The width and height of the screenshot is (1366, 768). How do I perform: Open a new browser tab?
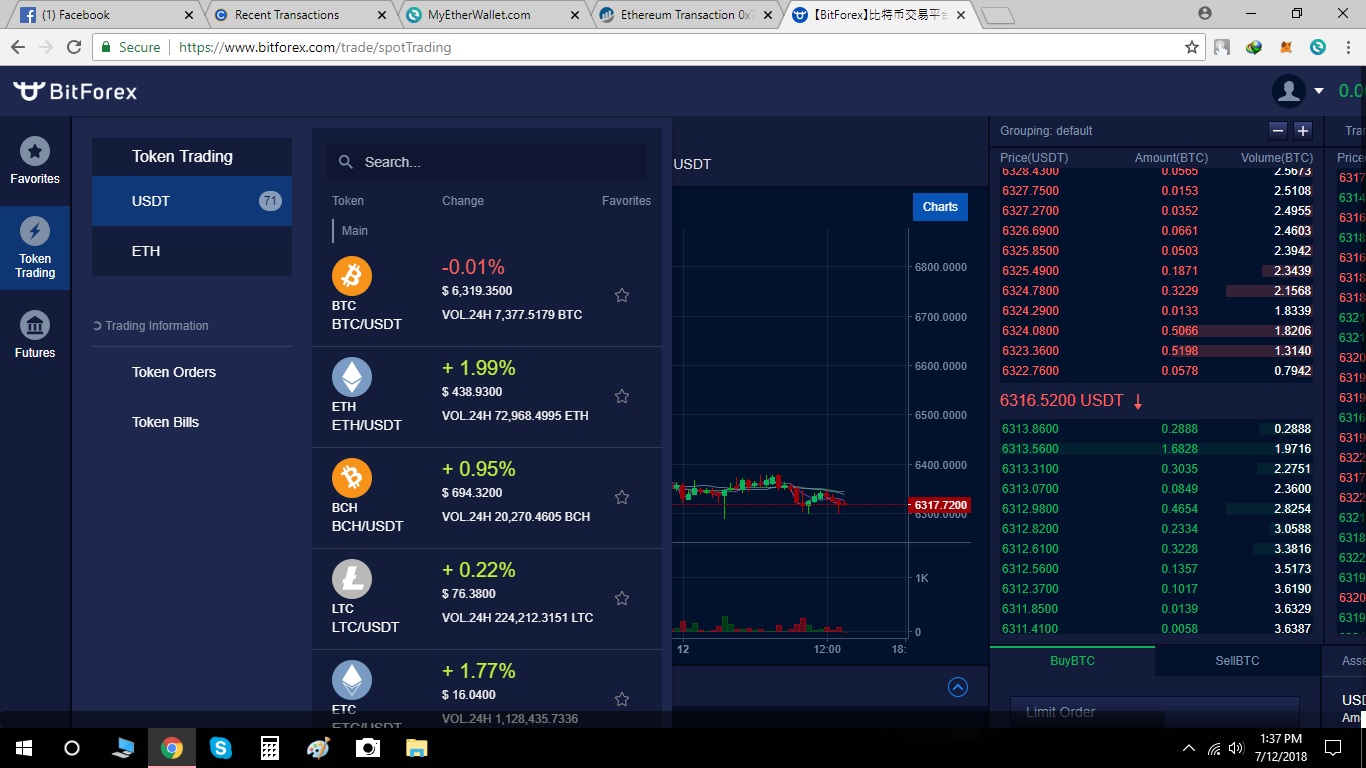click(998, 16)
